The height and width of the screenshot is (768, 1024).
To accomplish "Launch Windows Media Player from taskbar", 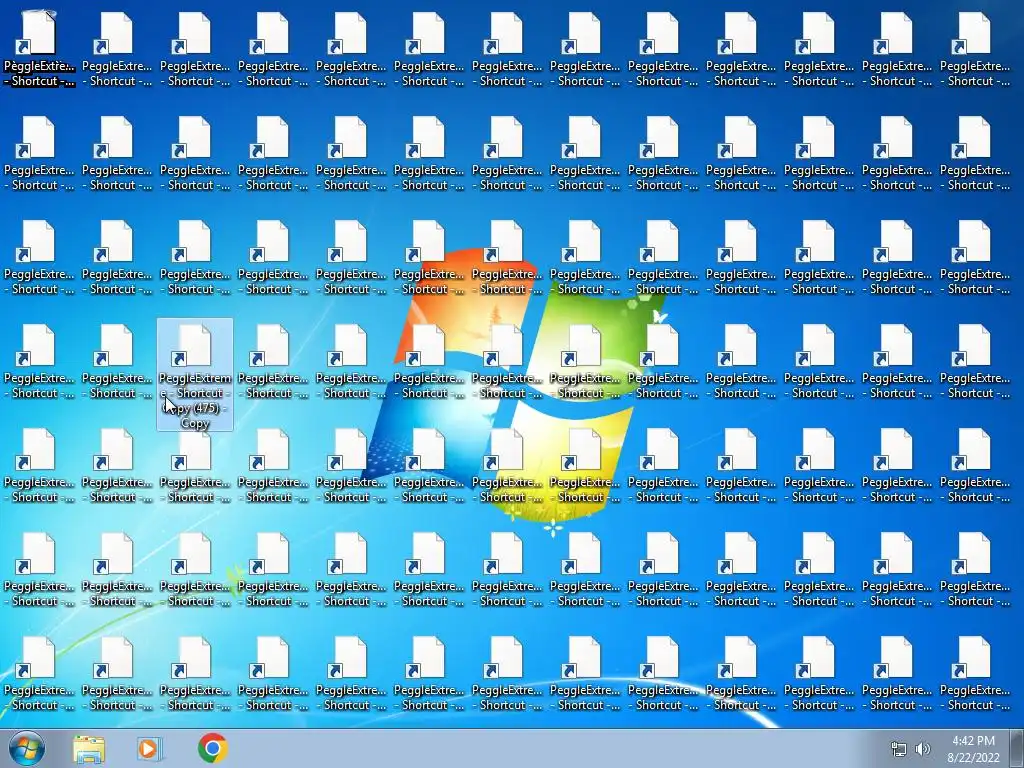I will (149, 749).
